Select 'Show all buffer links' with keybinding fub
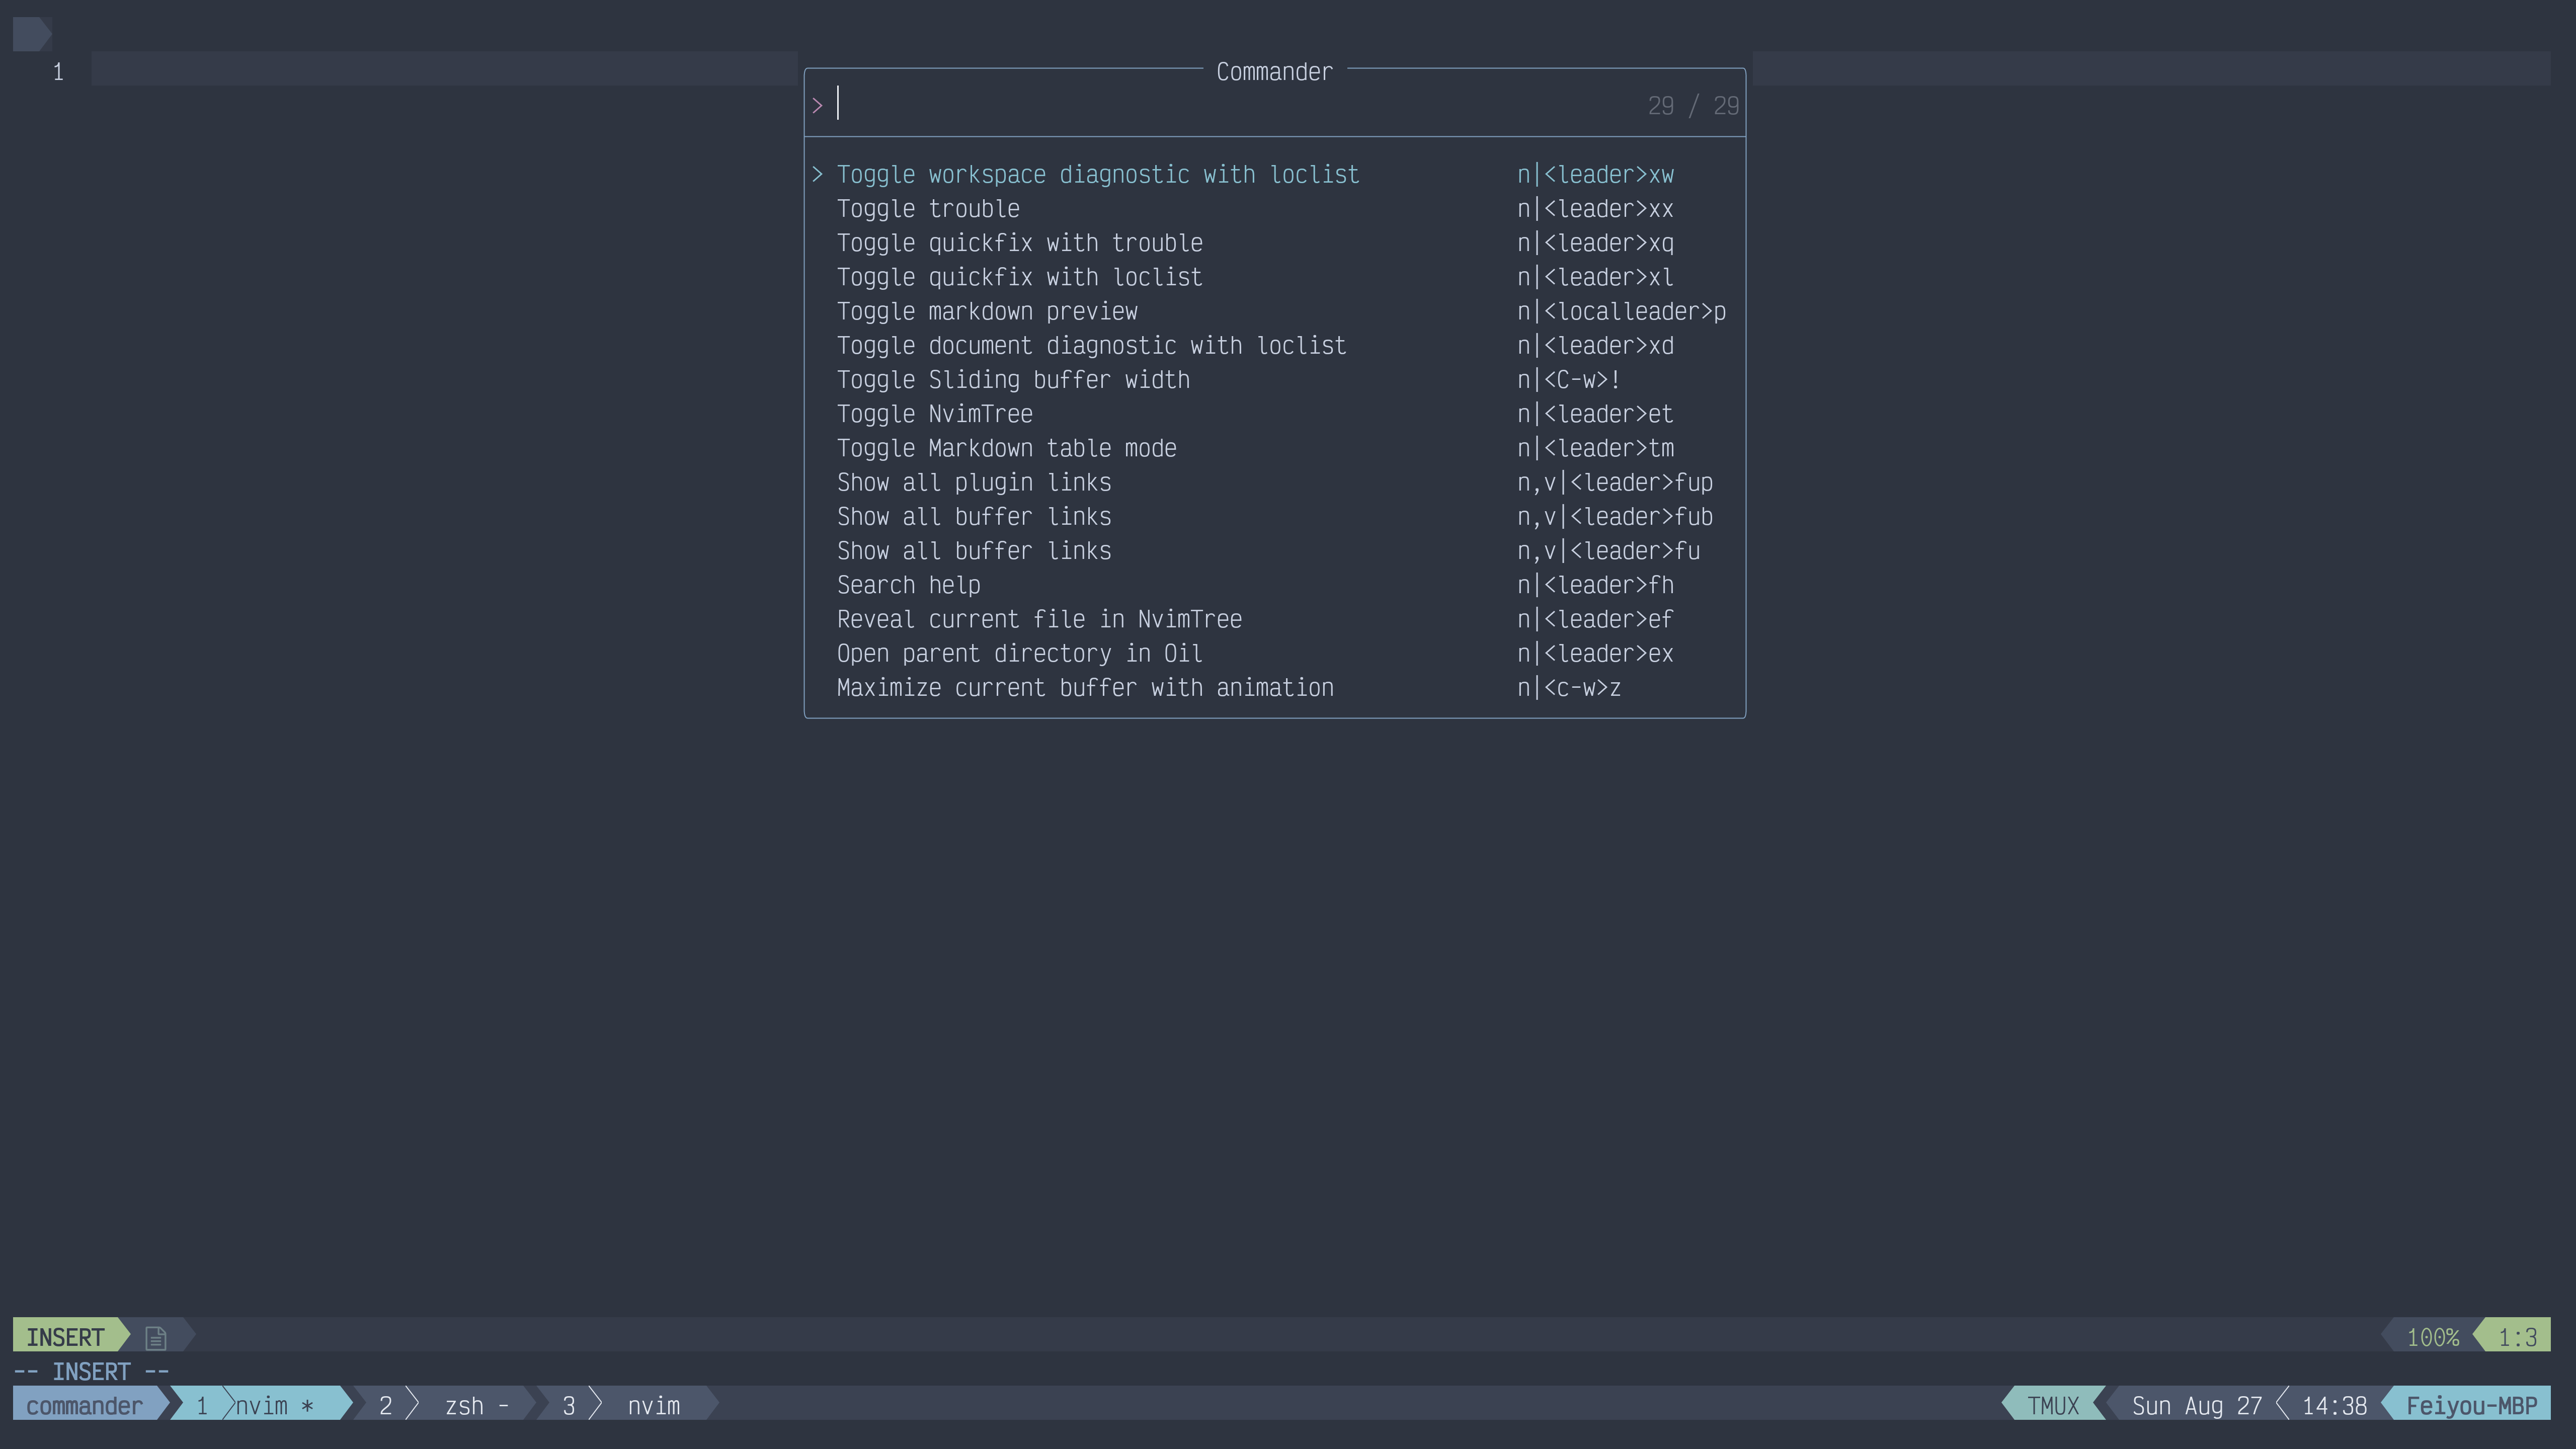 coord(1275,517)
